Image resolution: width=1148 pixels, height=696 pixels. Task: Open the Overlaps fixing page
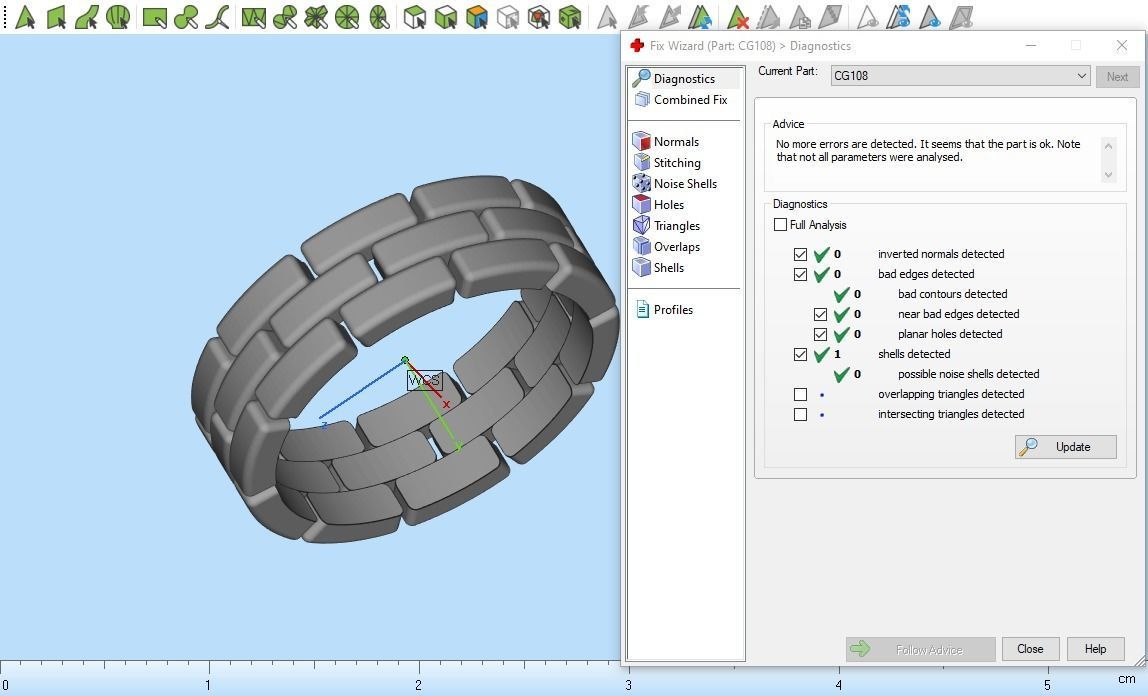click(x=666, y=247)
